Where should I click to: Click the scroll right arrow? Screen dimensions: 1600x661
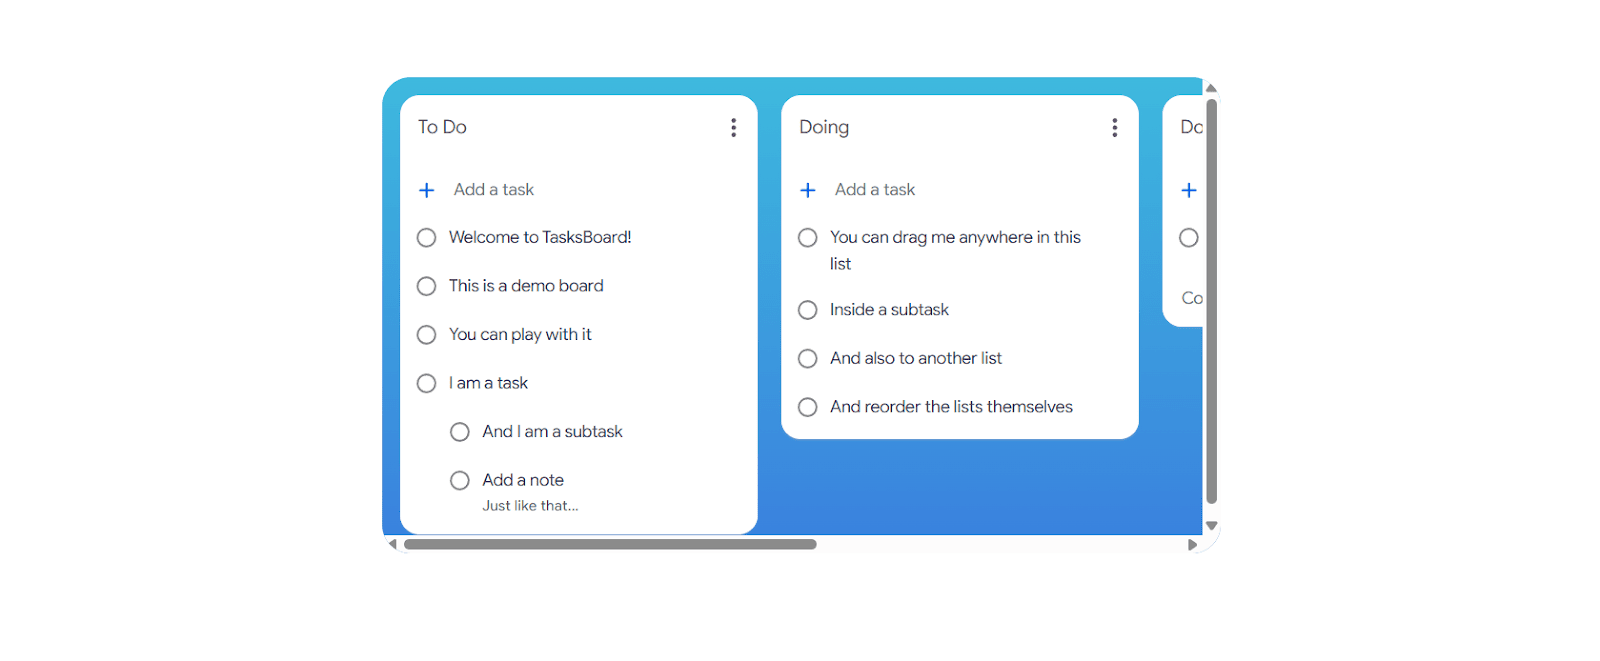coord(1192,545)
